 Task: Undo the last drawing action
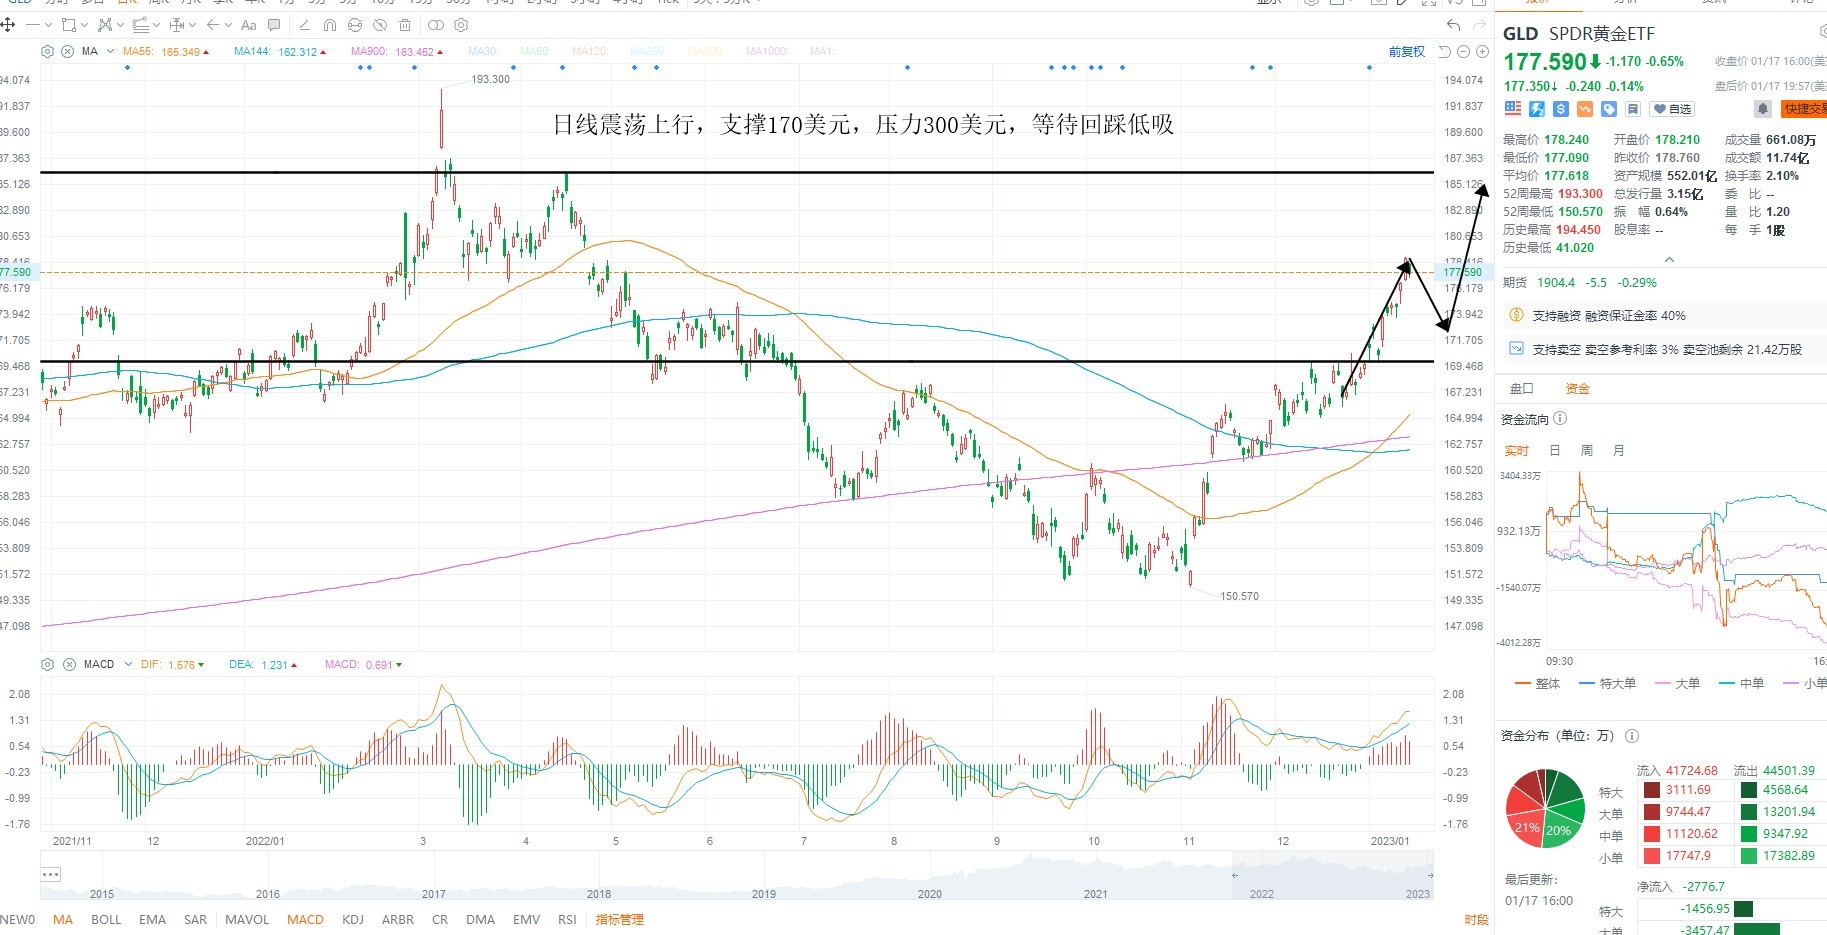[1454, 25]
